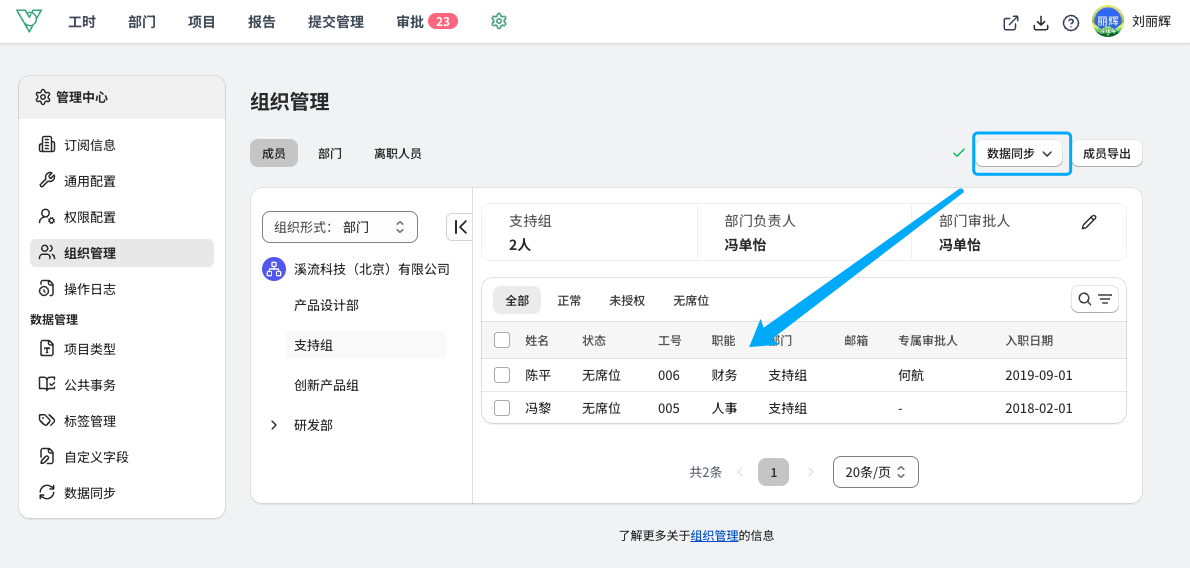Click the download icon in header
1190x568 pixels.
pos(1040,23)
